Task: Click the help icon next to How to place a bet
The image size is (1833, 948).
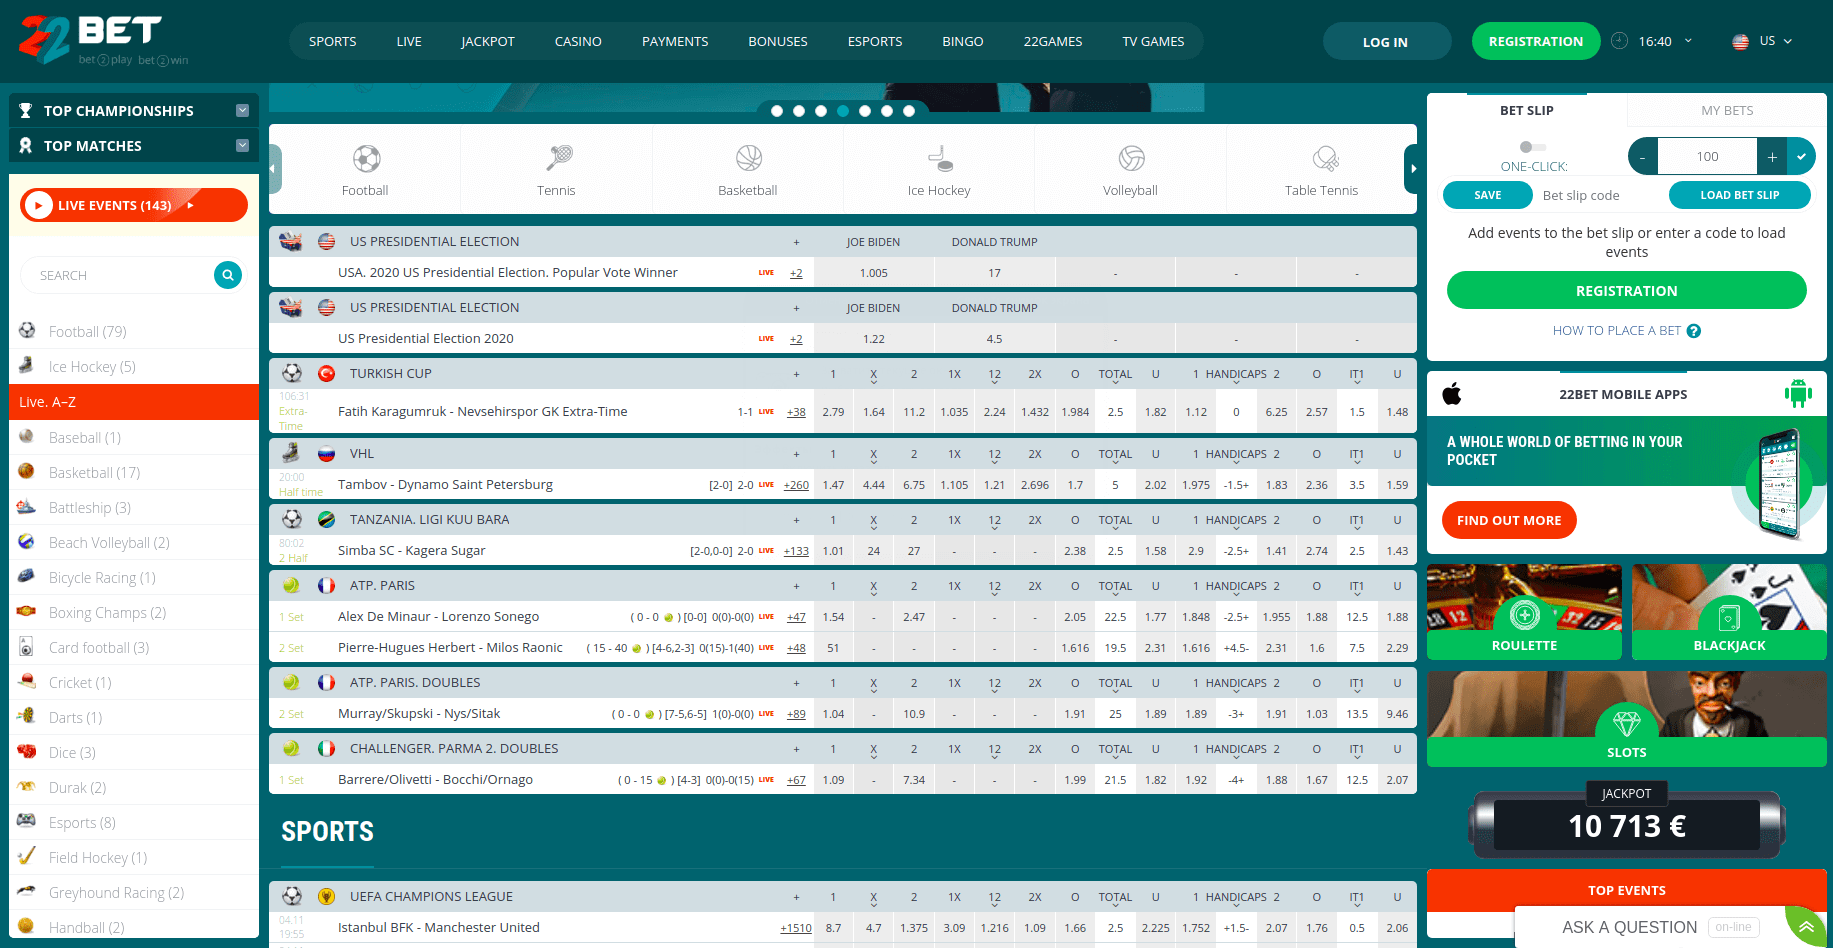Action: pos(1694,331)
